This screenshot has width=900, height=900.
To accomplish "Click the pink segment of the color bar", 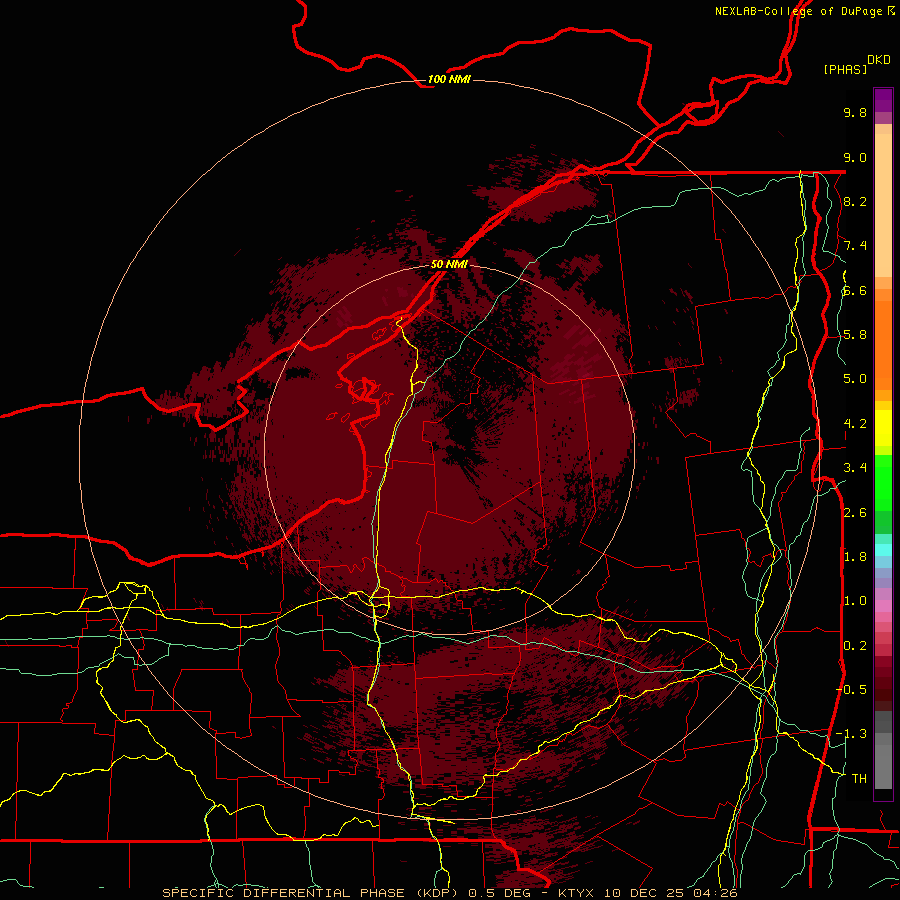I will point(883,606).
